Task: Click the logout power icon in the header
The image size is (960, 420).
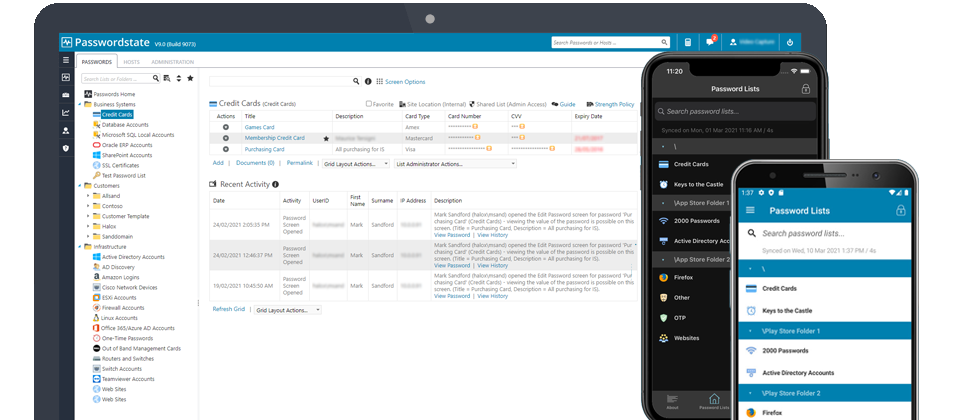Action: (790, 42)
